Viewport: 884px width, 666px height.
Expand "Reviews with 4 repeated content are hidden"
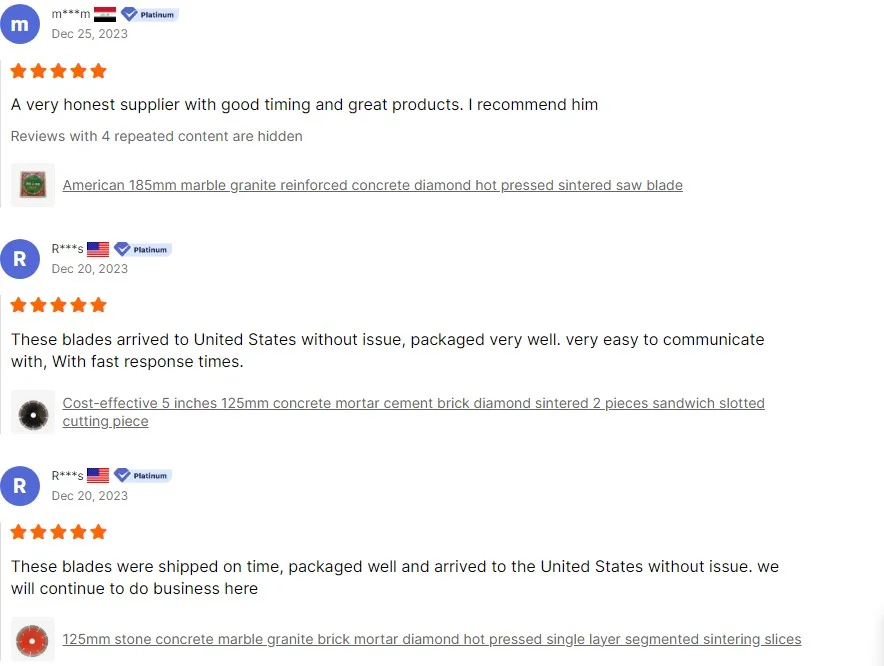(156, 136)
